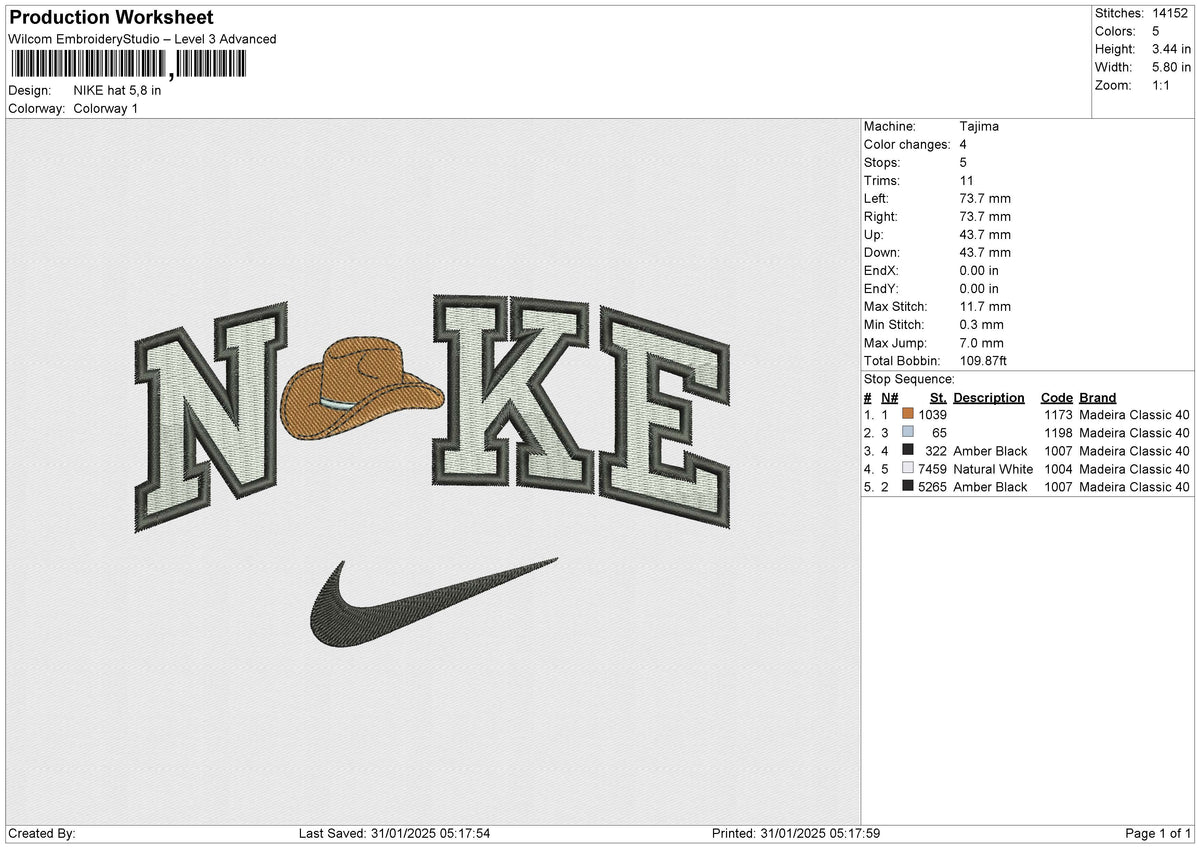Screen dimensions: 1200x848
Task: Click code '1004' in the stop sequence
Action: [1058, 468]
